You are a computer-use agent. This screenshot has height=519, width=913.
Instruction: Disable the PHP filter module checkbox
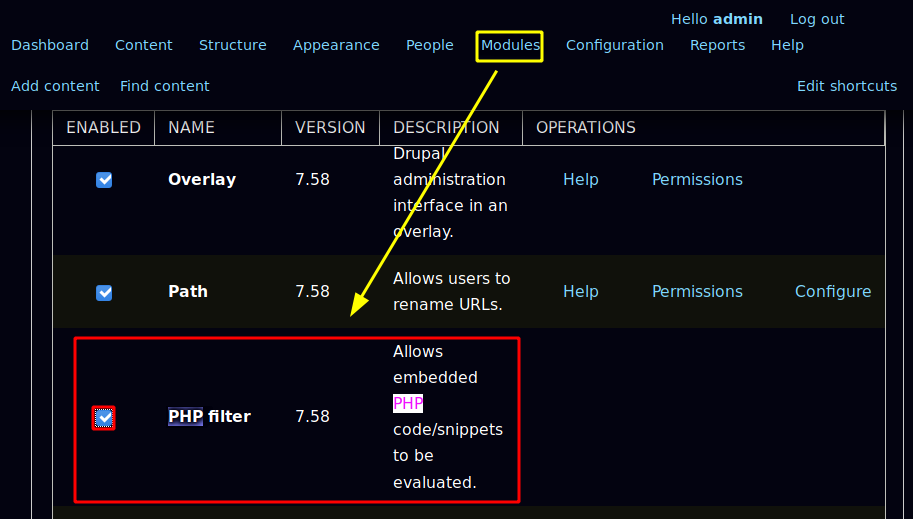(104, 417)
